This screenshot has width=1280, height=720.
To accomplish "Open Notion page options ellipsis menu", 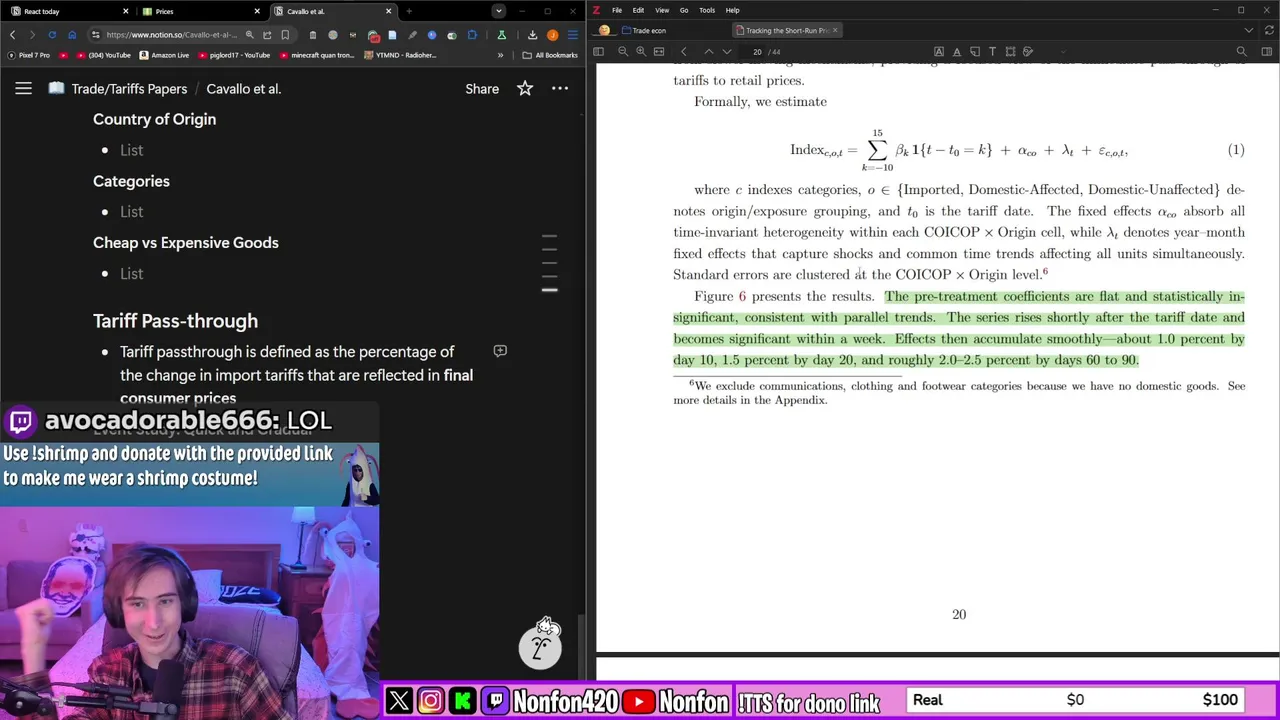I will coord(560,89).
